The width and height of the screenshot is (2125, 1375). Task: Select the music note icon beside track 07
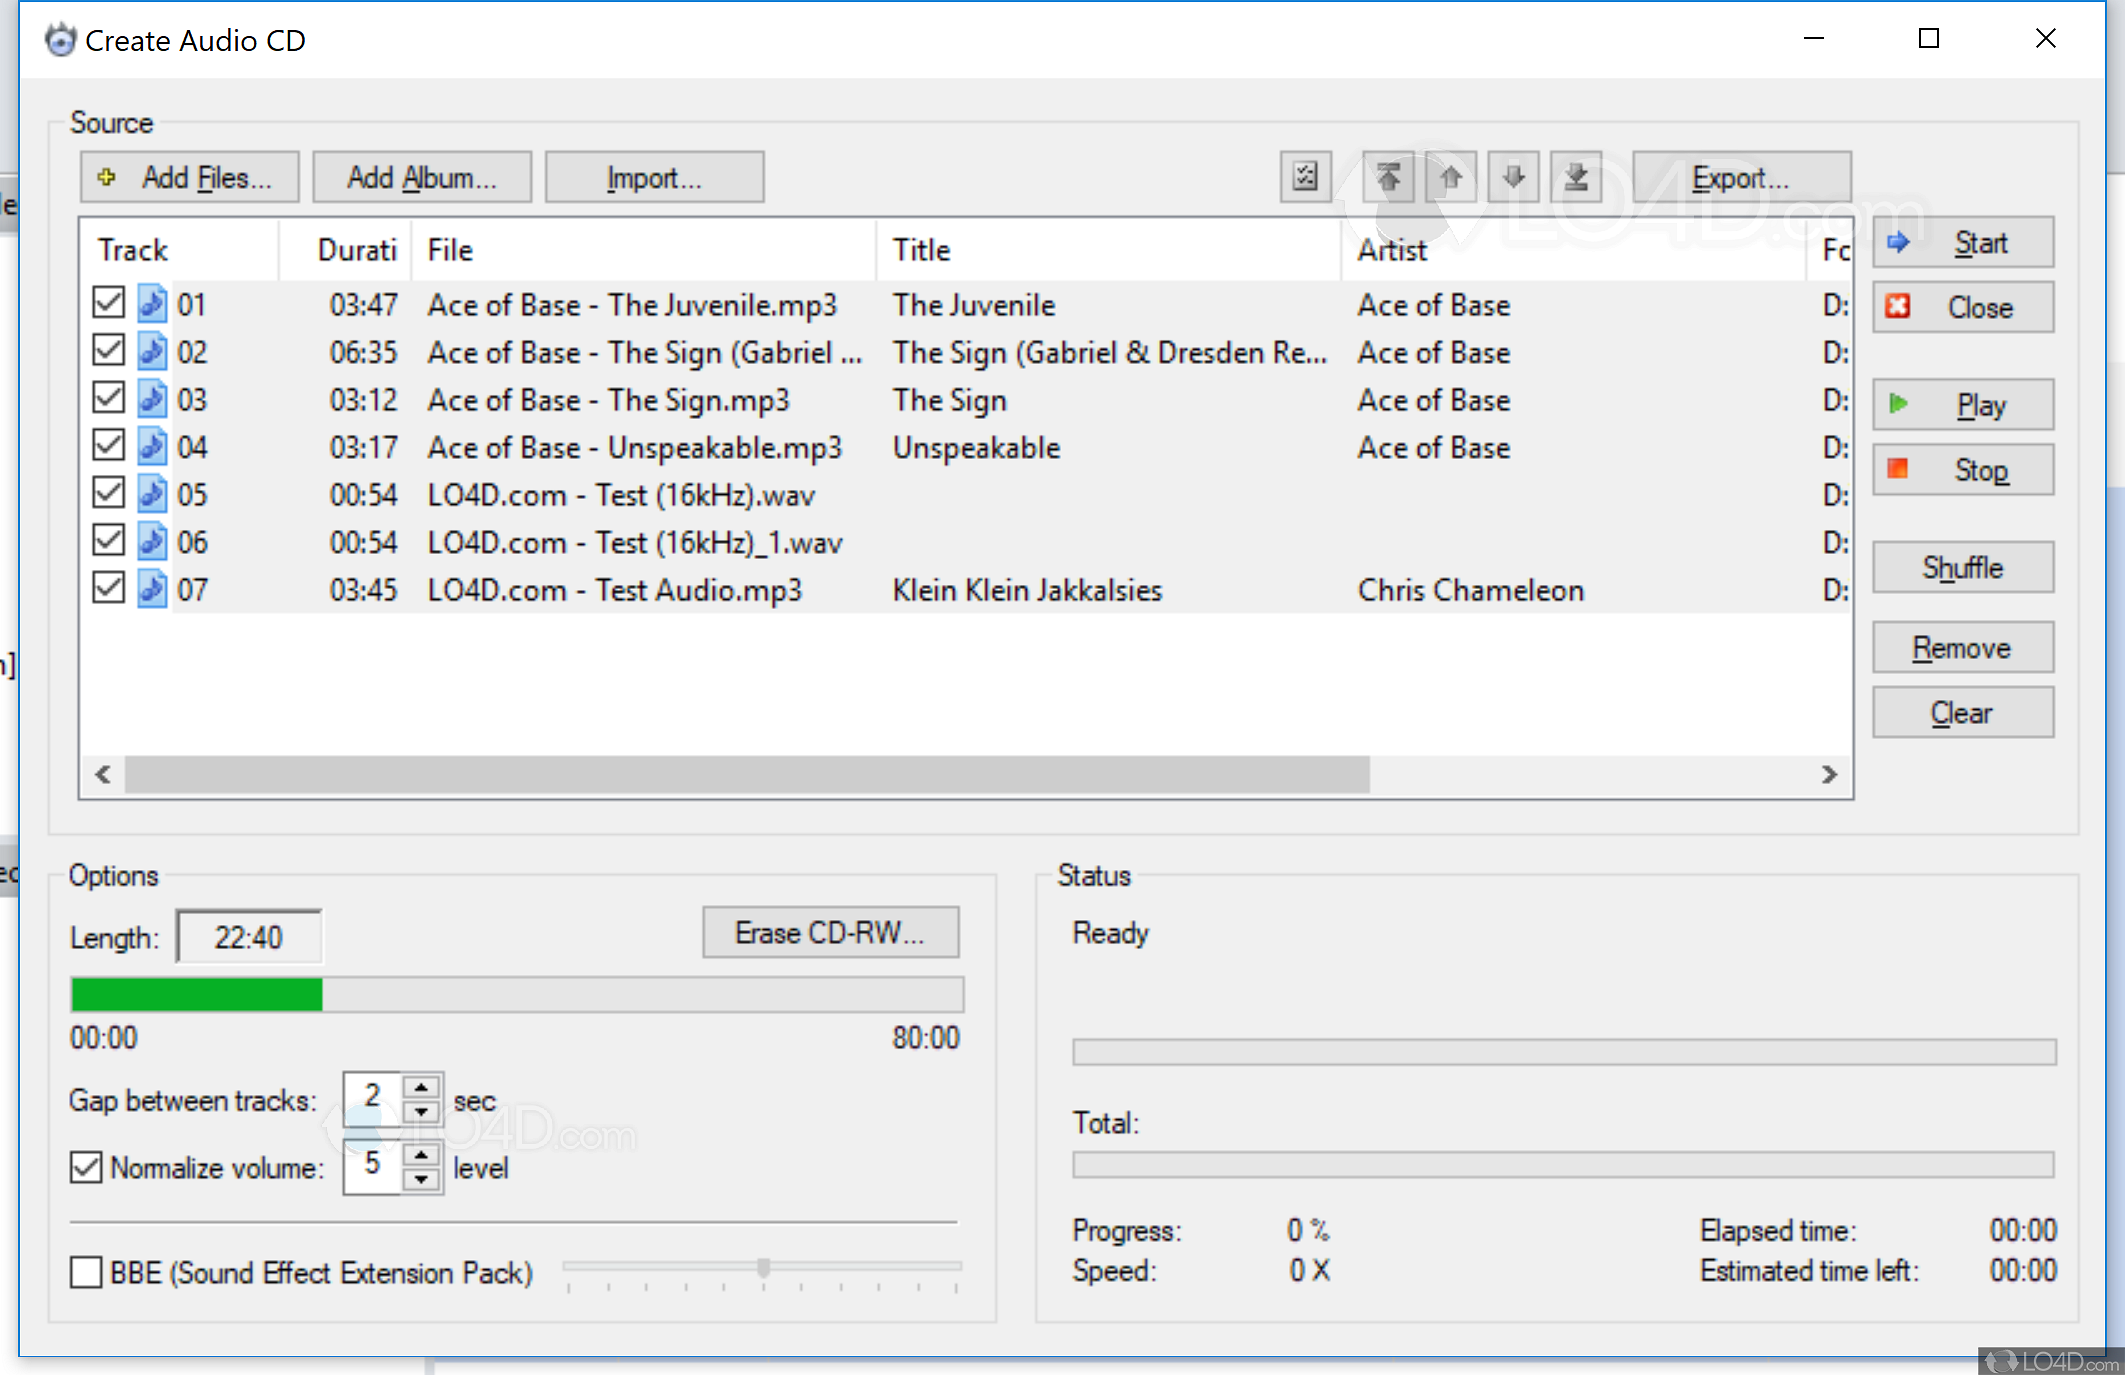(152, 589)
